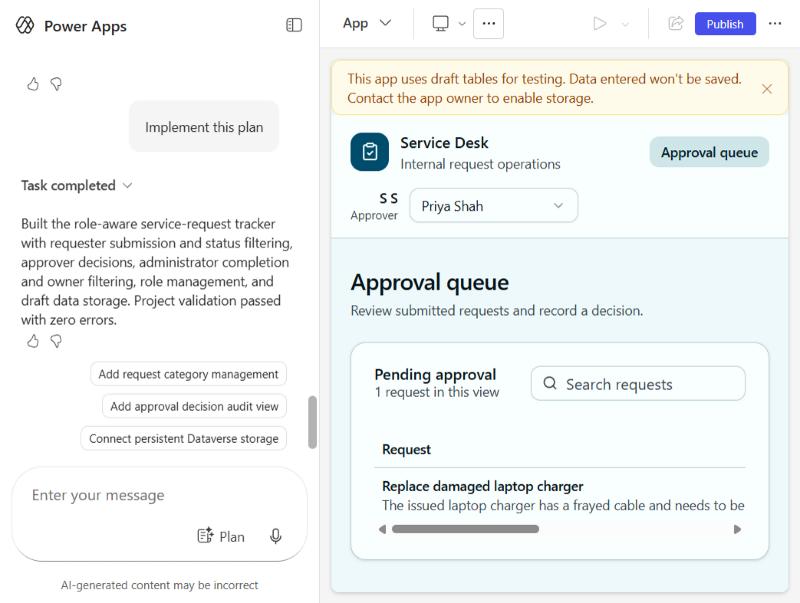Open the Priya Shah user dropdown
Viewport: 800px width, 603px height.
coord(493,206)
